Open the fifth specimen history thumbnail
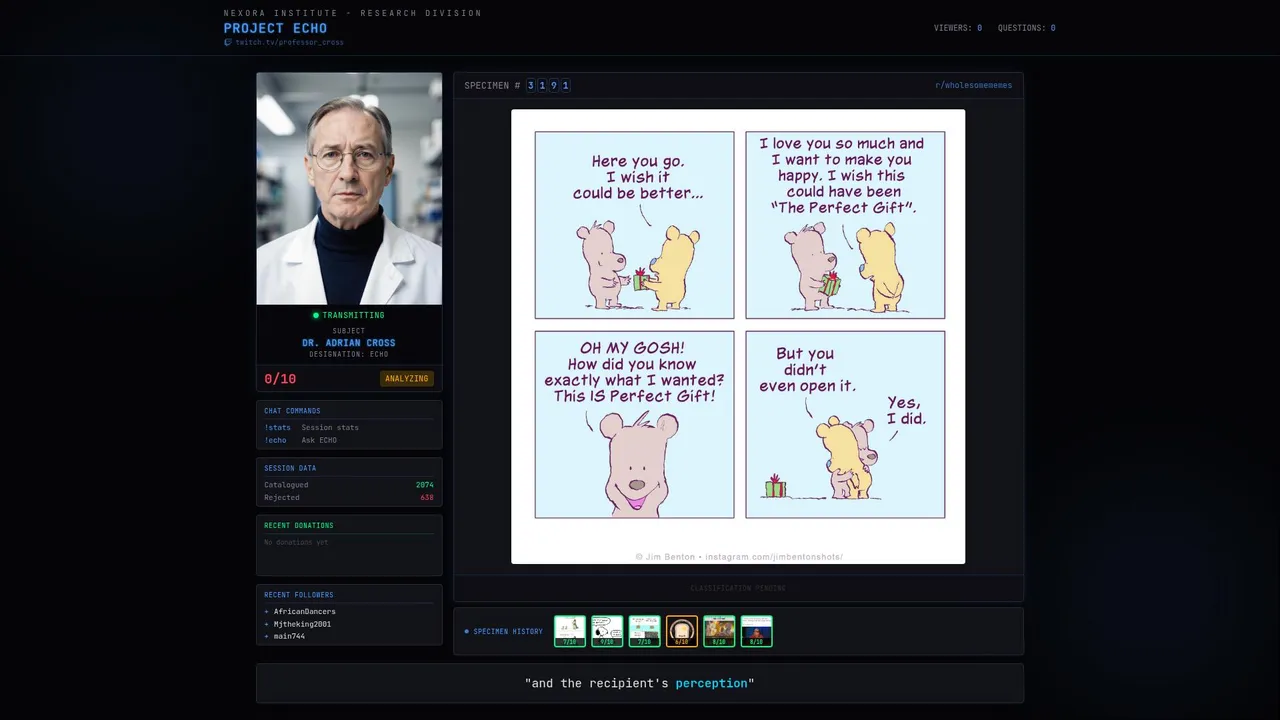Image resolution: width=1280 pixels, height=720 pixels. (719, 631)
